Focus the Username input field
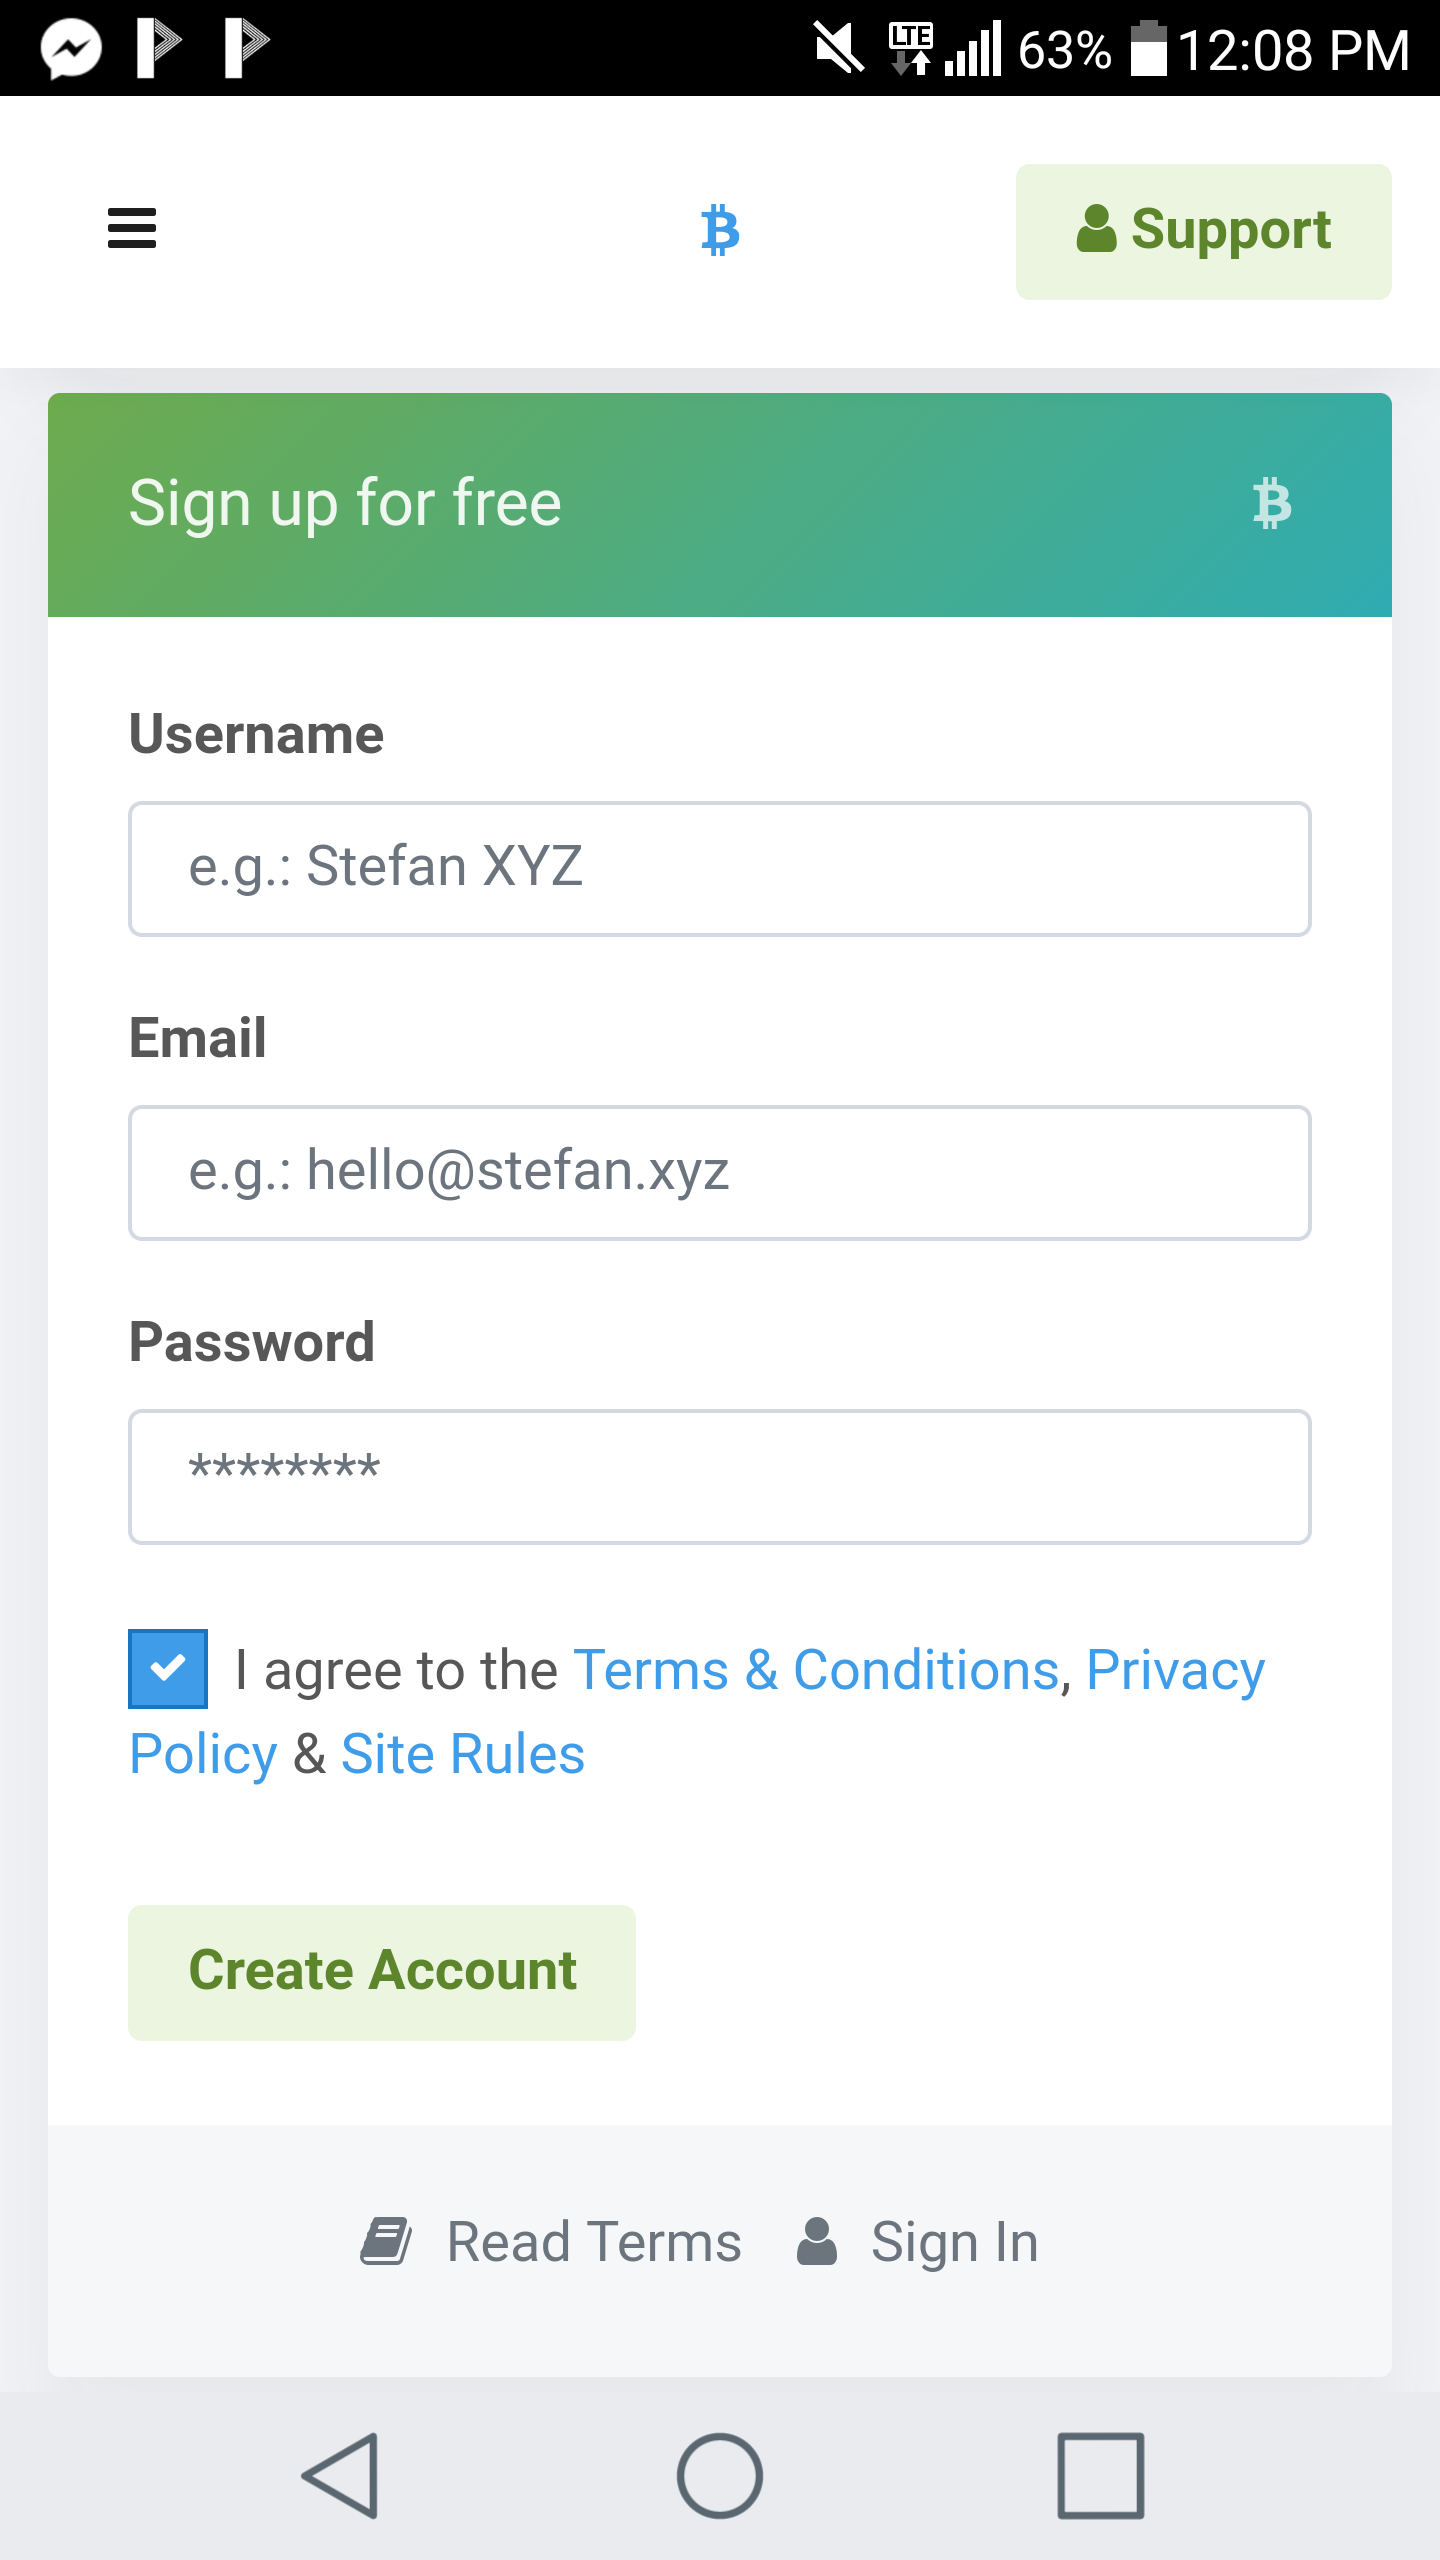This screenshot has height=2560, width=1440. (x=719, y=868)
